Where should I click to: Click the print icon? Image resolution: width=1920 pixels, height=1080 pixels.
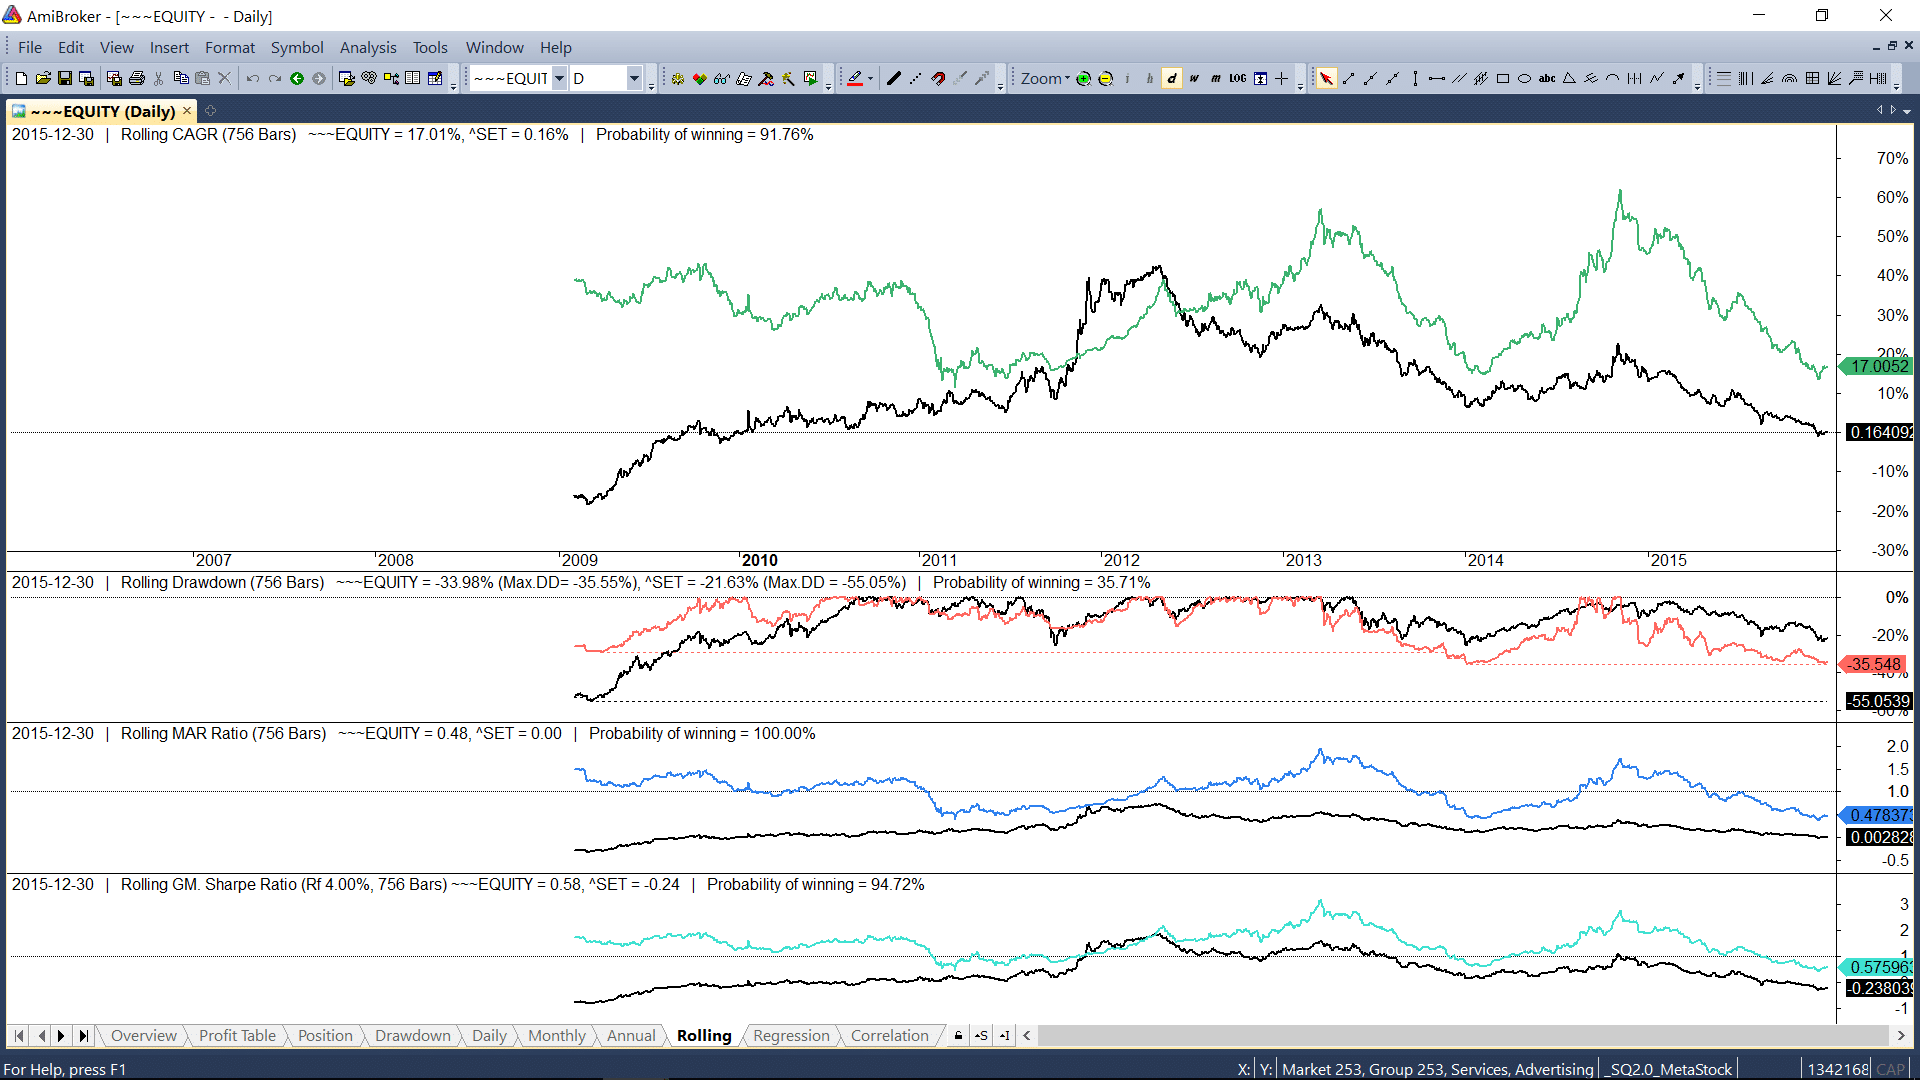pyautogui.click(x=137, y=79)
